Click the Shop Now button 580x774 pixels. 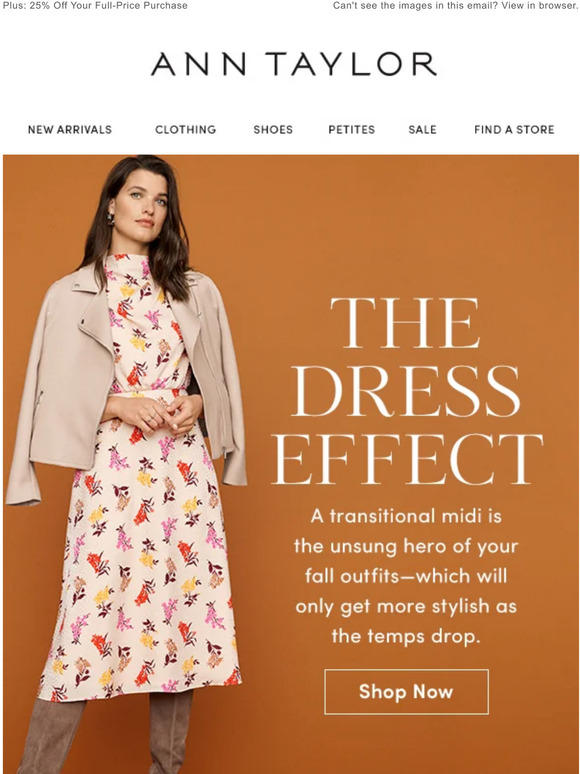click(x=406, y=692)
